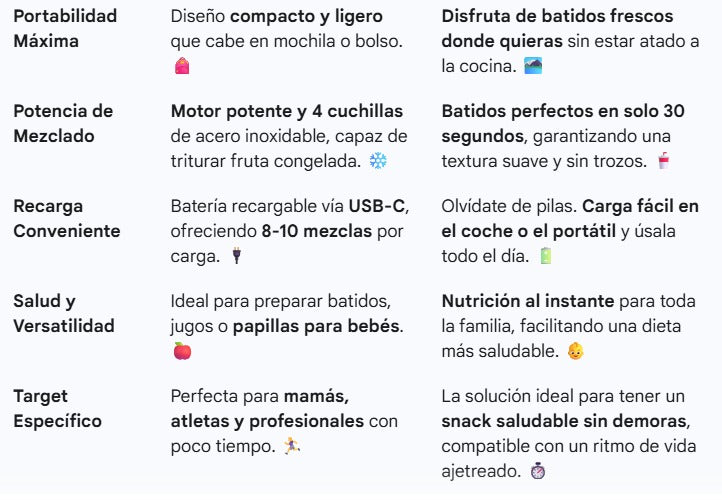
Task: Click the baby face emoji
Action: (575, 351)
